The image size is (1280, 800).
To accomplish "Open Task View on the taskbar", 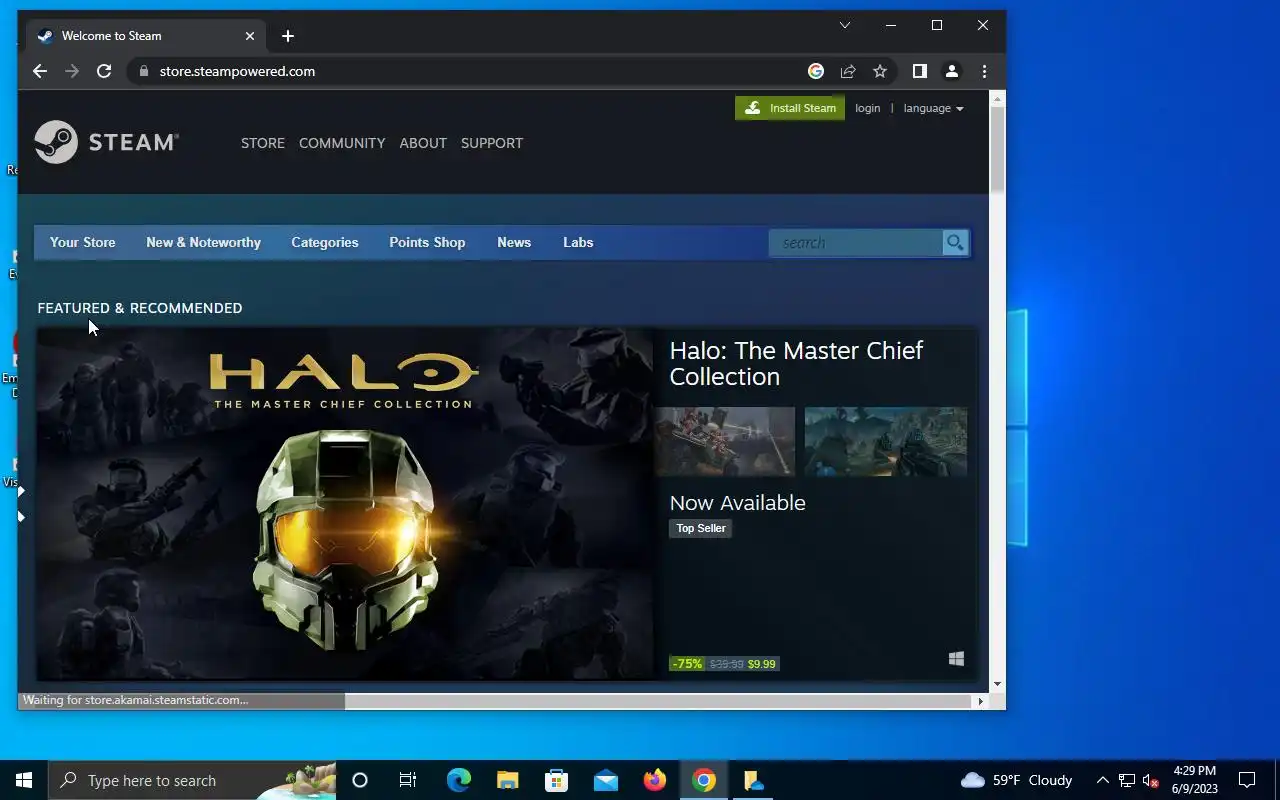I will (x=407, y=780).
